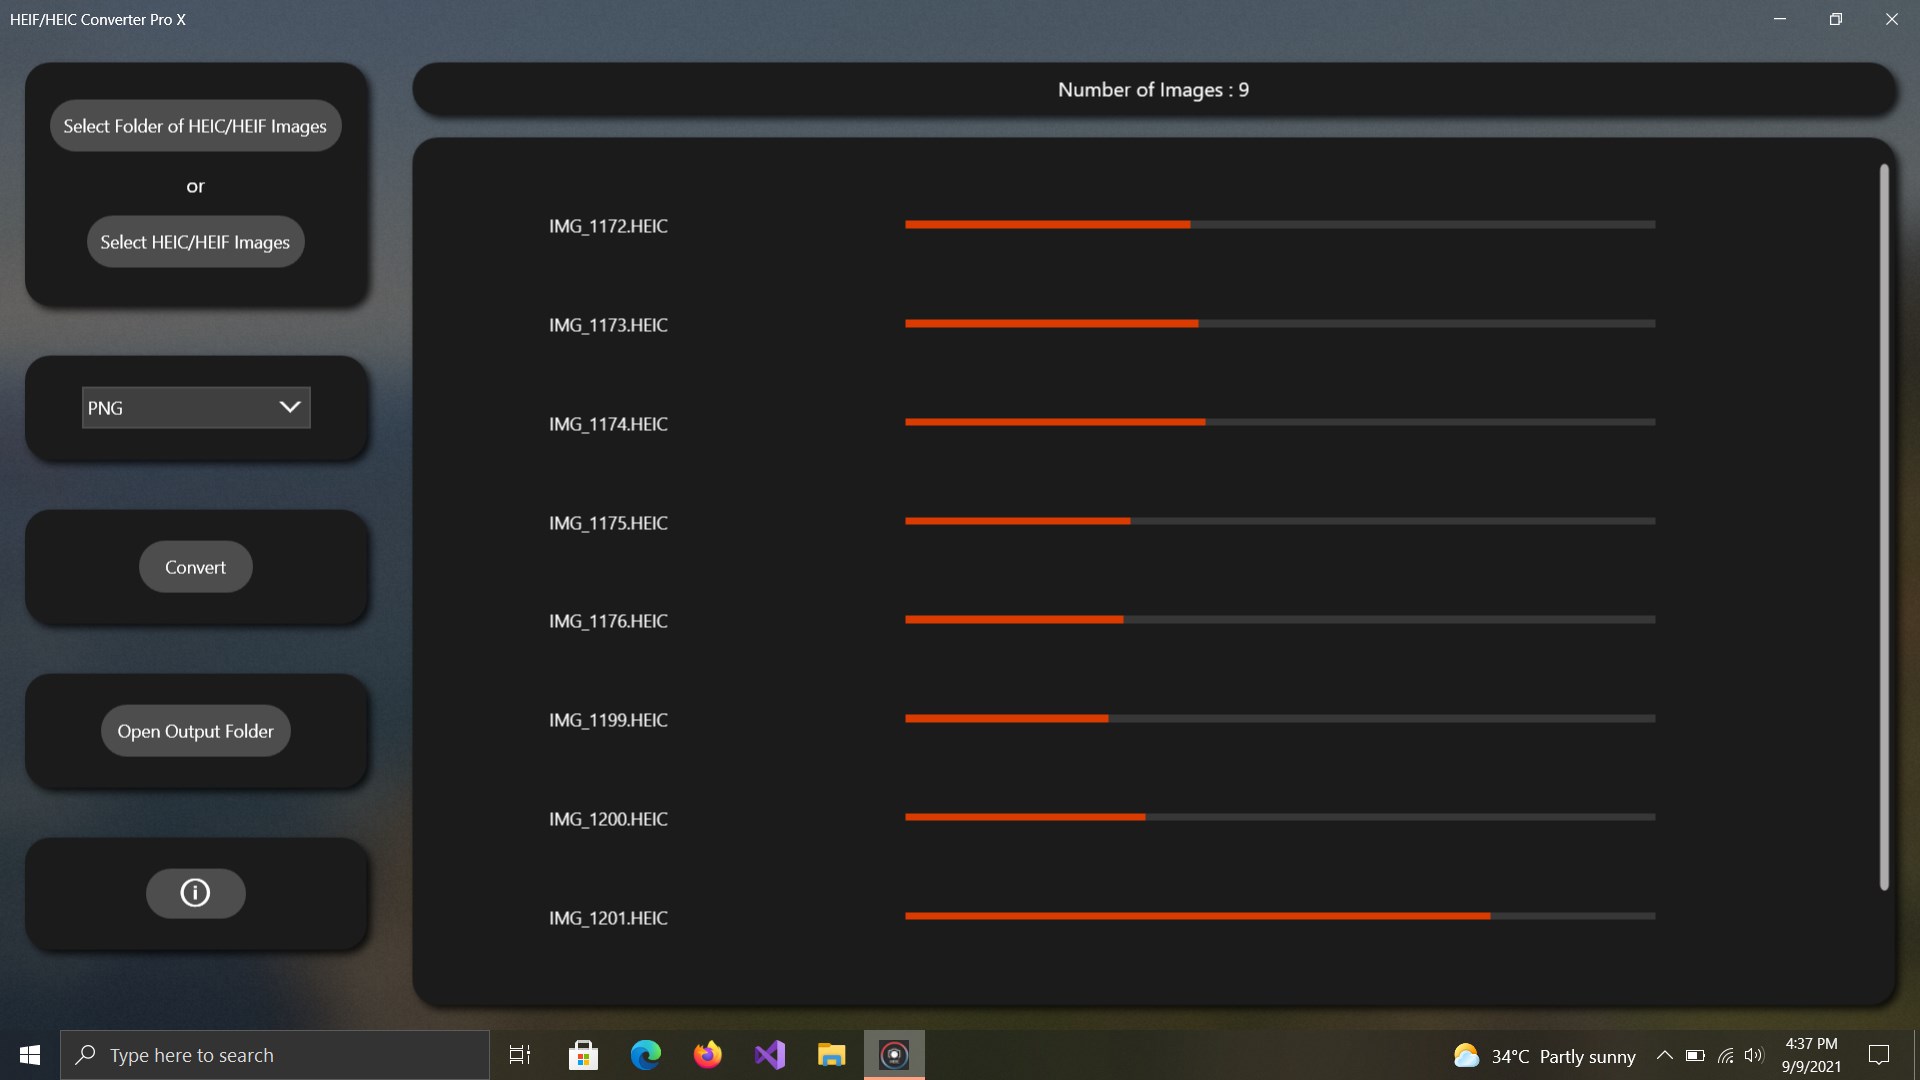Click the Type here to search box

(x=275, y=1055)
